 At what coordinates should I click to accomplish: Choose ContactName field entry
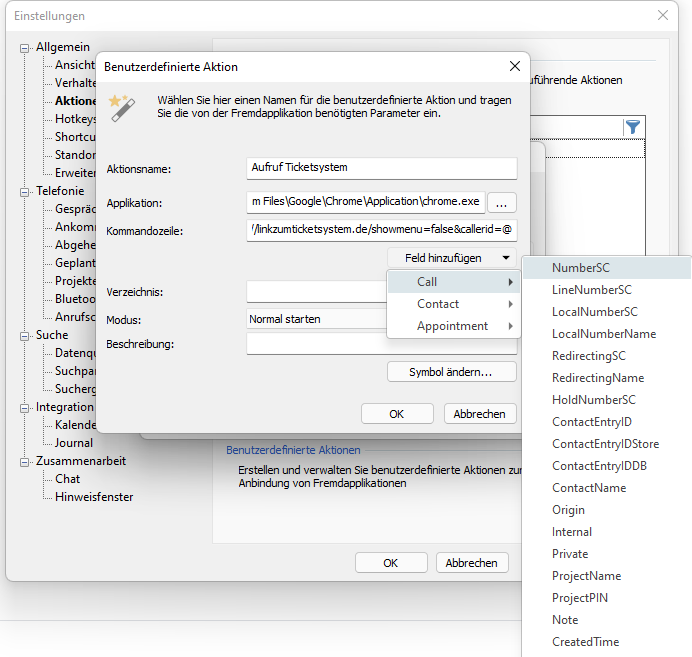tap(589, 488)
